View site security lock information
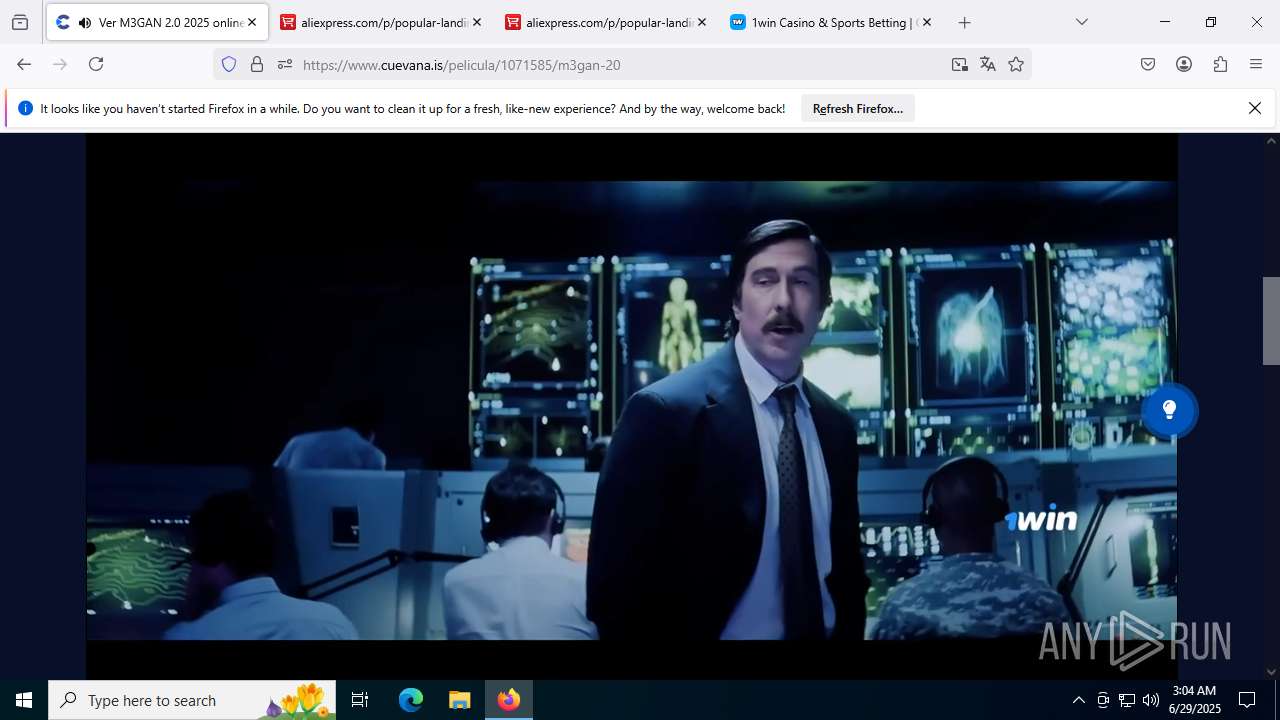This screenshot has height=720, width=1280. pos(257,64)
